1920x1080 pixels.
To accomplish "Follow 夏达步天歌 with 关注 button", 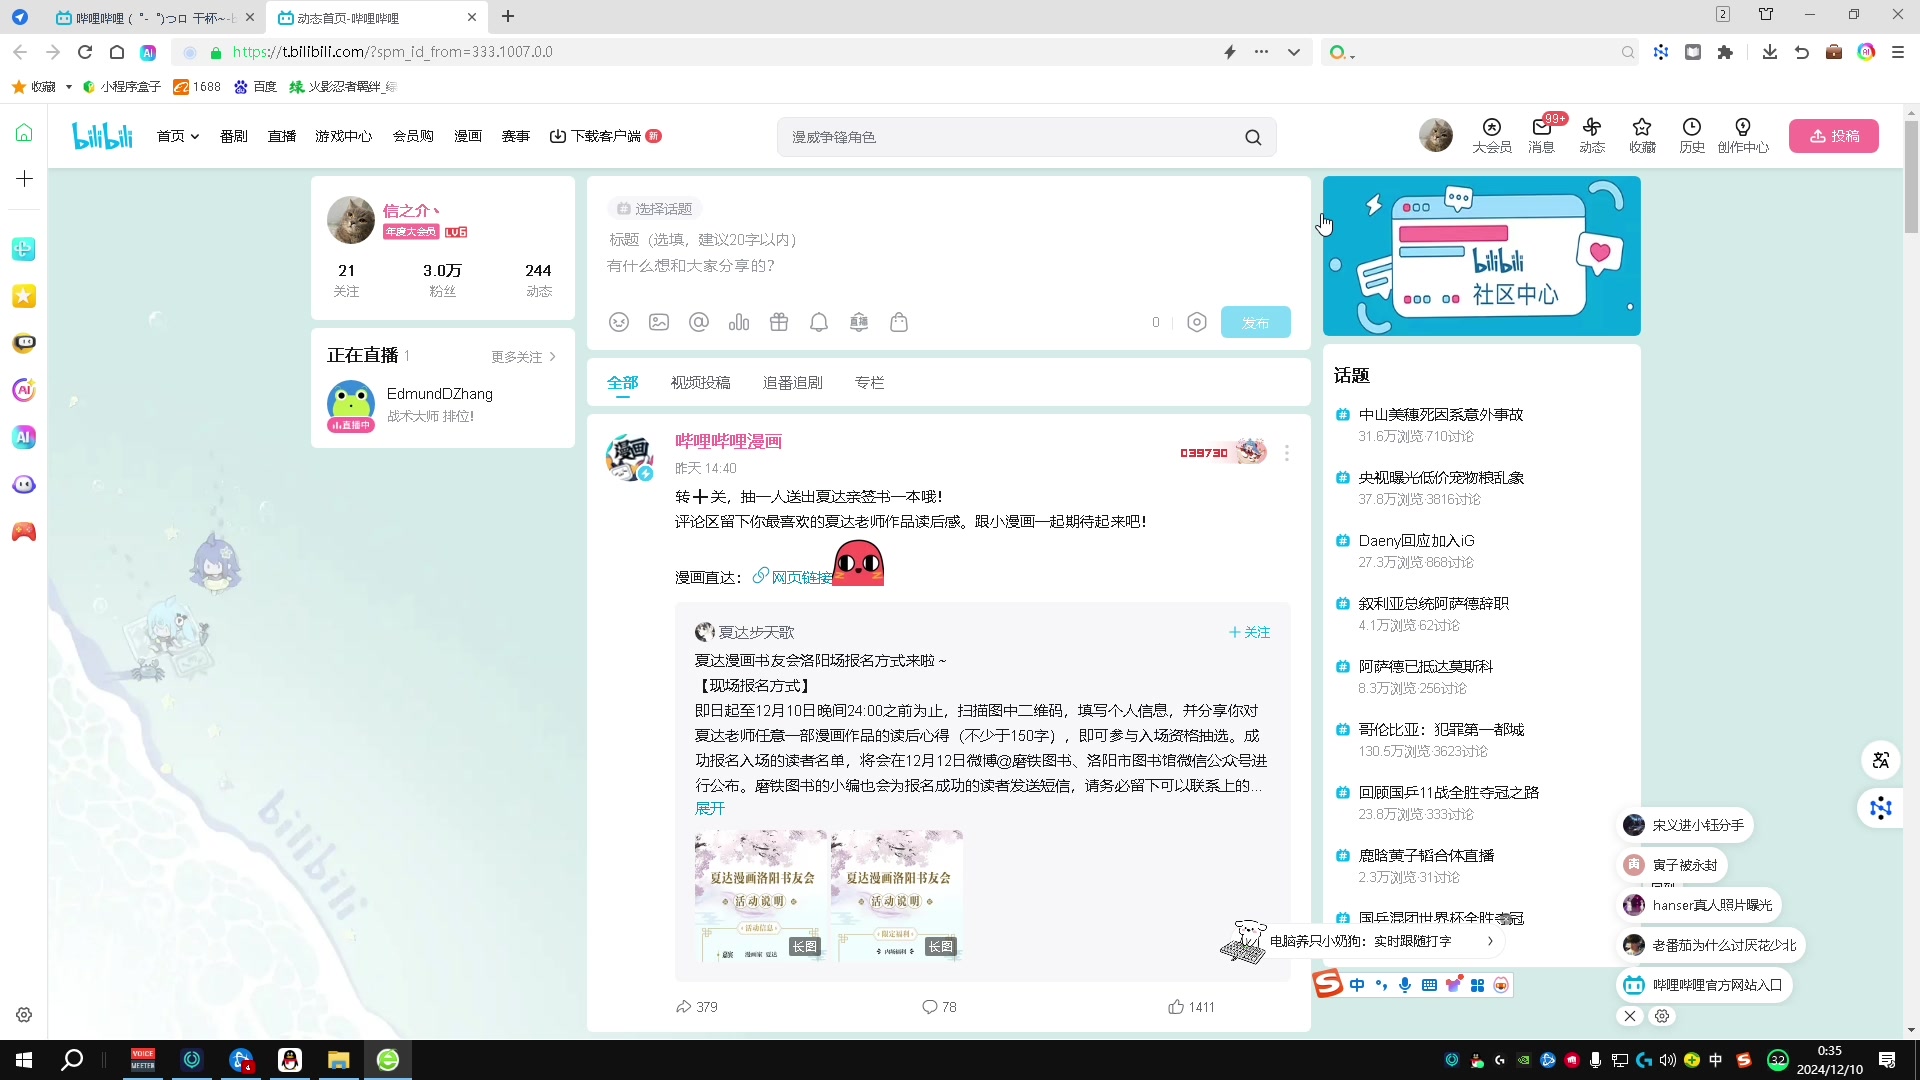I will coord(1249,632).
